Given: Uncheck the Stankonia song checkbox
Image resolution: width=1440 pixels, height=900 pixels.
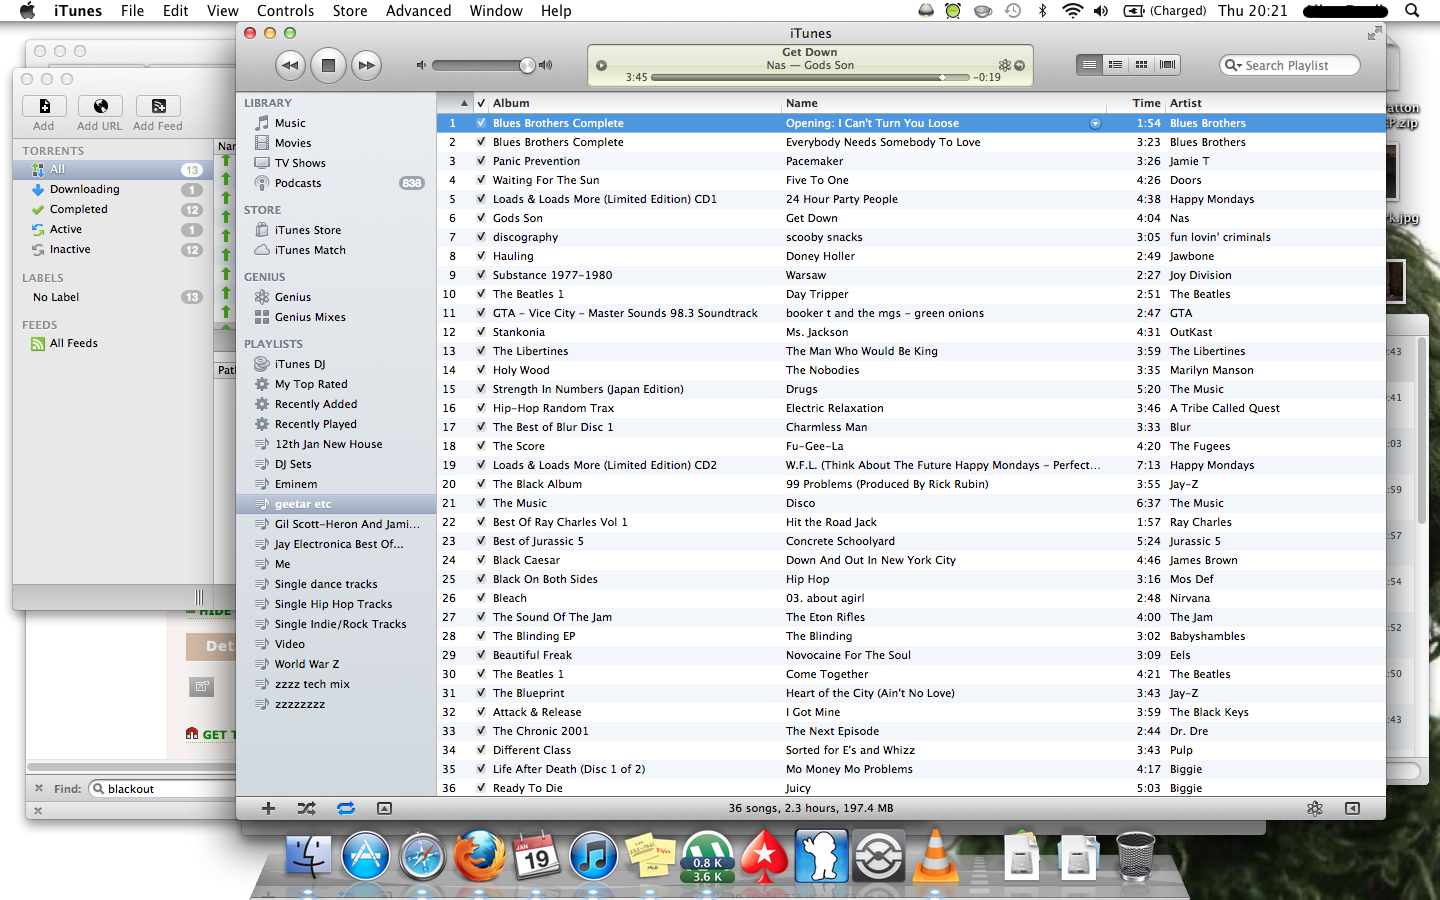Looking at the screenshot, I should pos(481,332).
